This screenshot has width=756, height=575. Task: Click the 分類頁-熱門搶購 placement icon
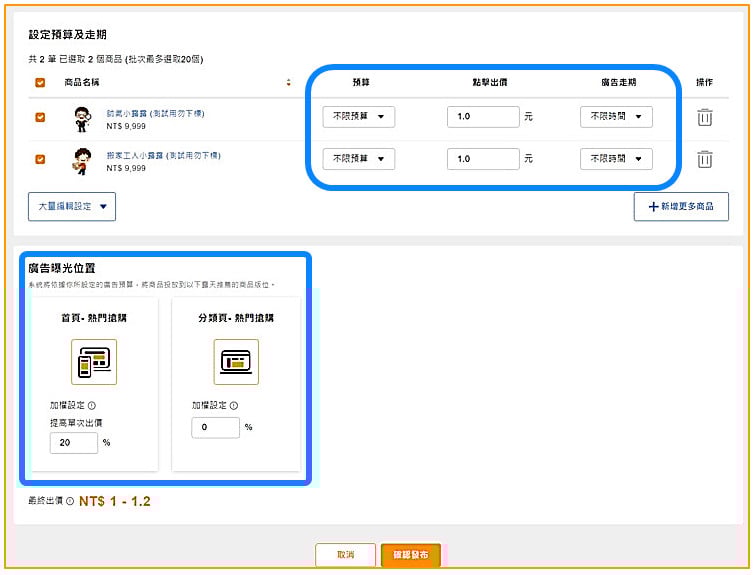(x=237, y=362)
